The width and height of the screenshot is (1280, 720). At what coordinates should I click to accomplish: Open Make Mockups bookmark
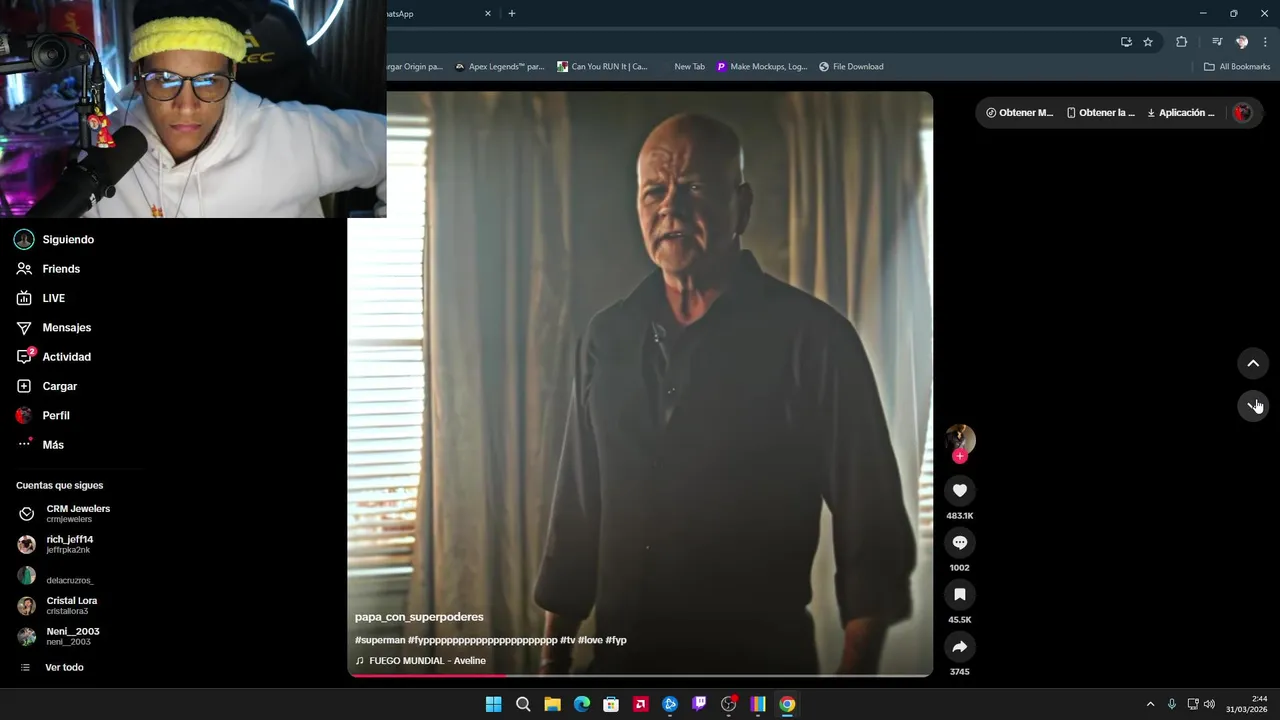[761, 67]
